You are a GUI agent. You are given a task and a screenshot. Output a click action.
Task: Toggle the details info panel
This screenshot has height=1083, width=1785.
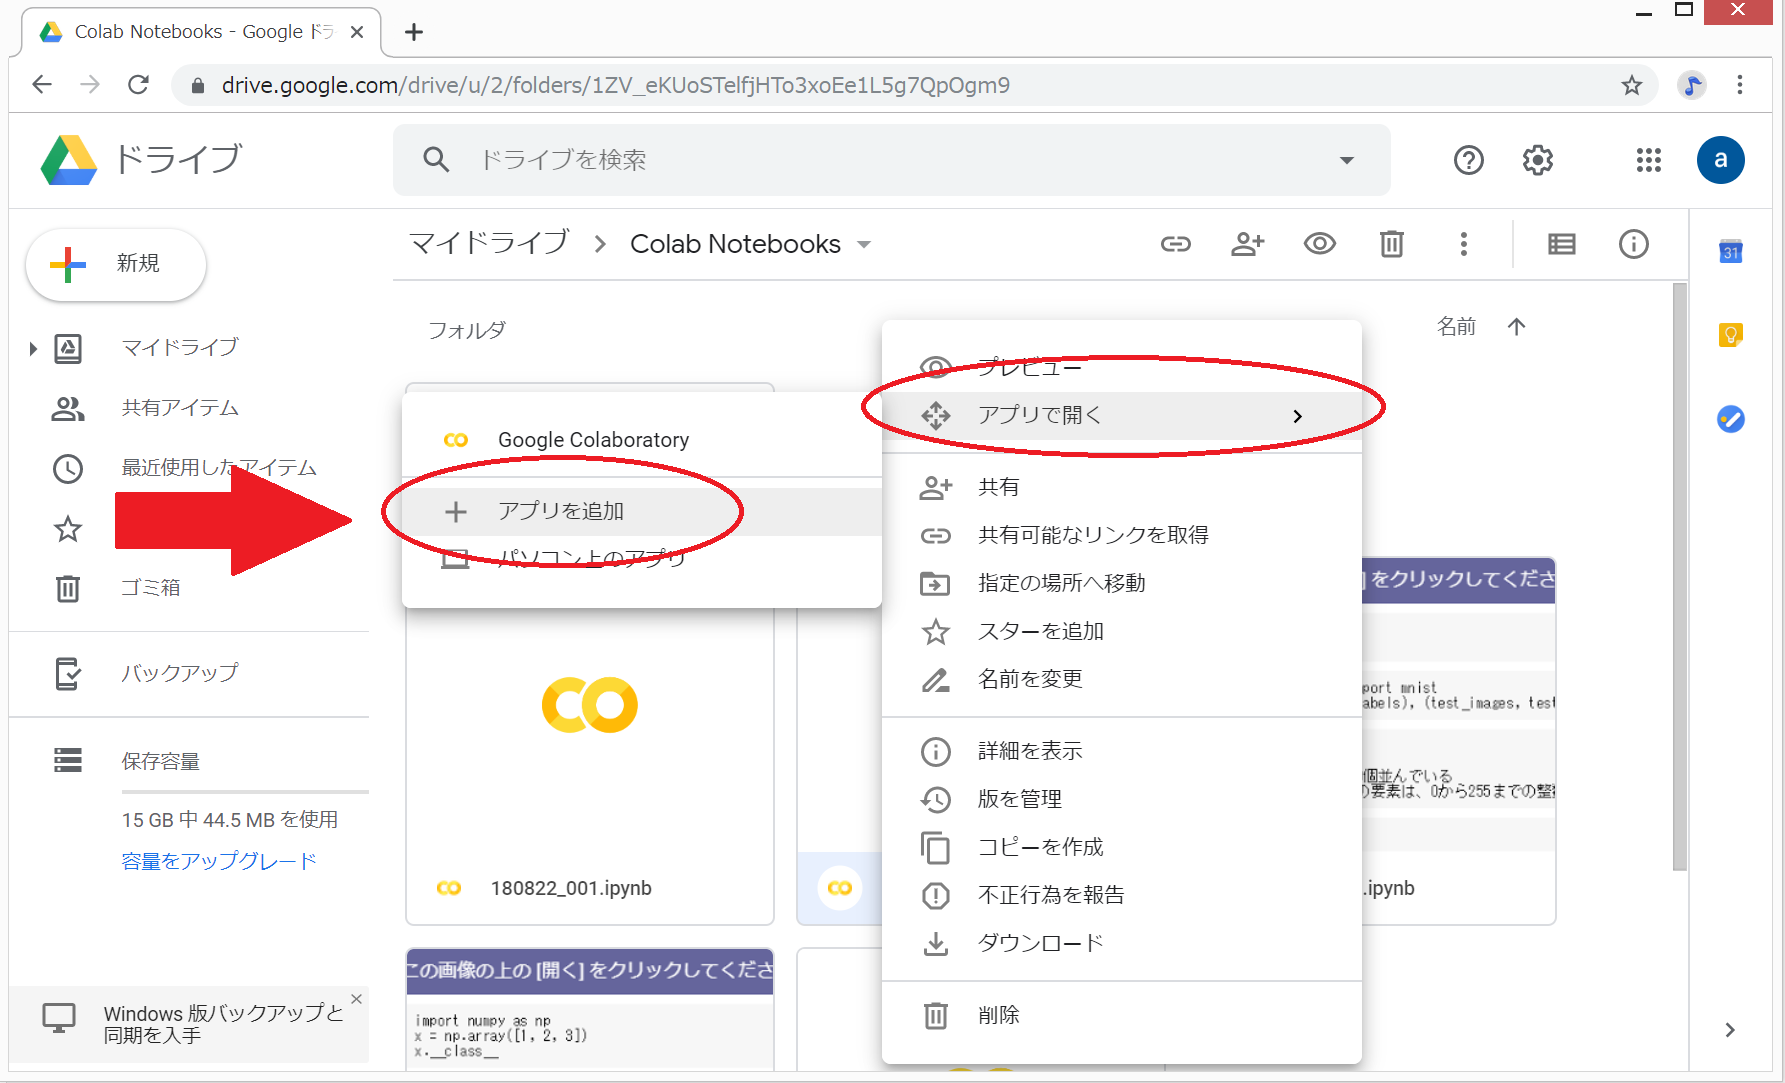coord(1633,244)
